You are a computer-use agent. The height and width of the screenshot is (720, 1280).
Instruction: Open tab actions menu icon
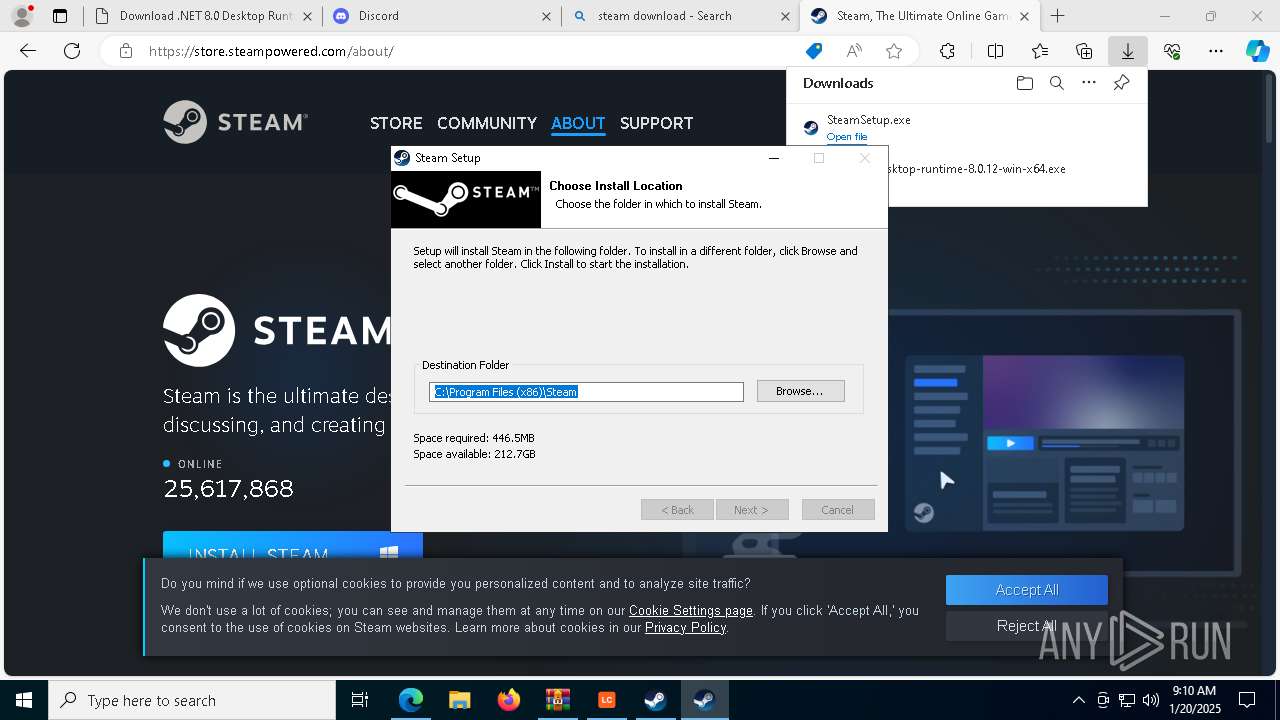(60, 16)
